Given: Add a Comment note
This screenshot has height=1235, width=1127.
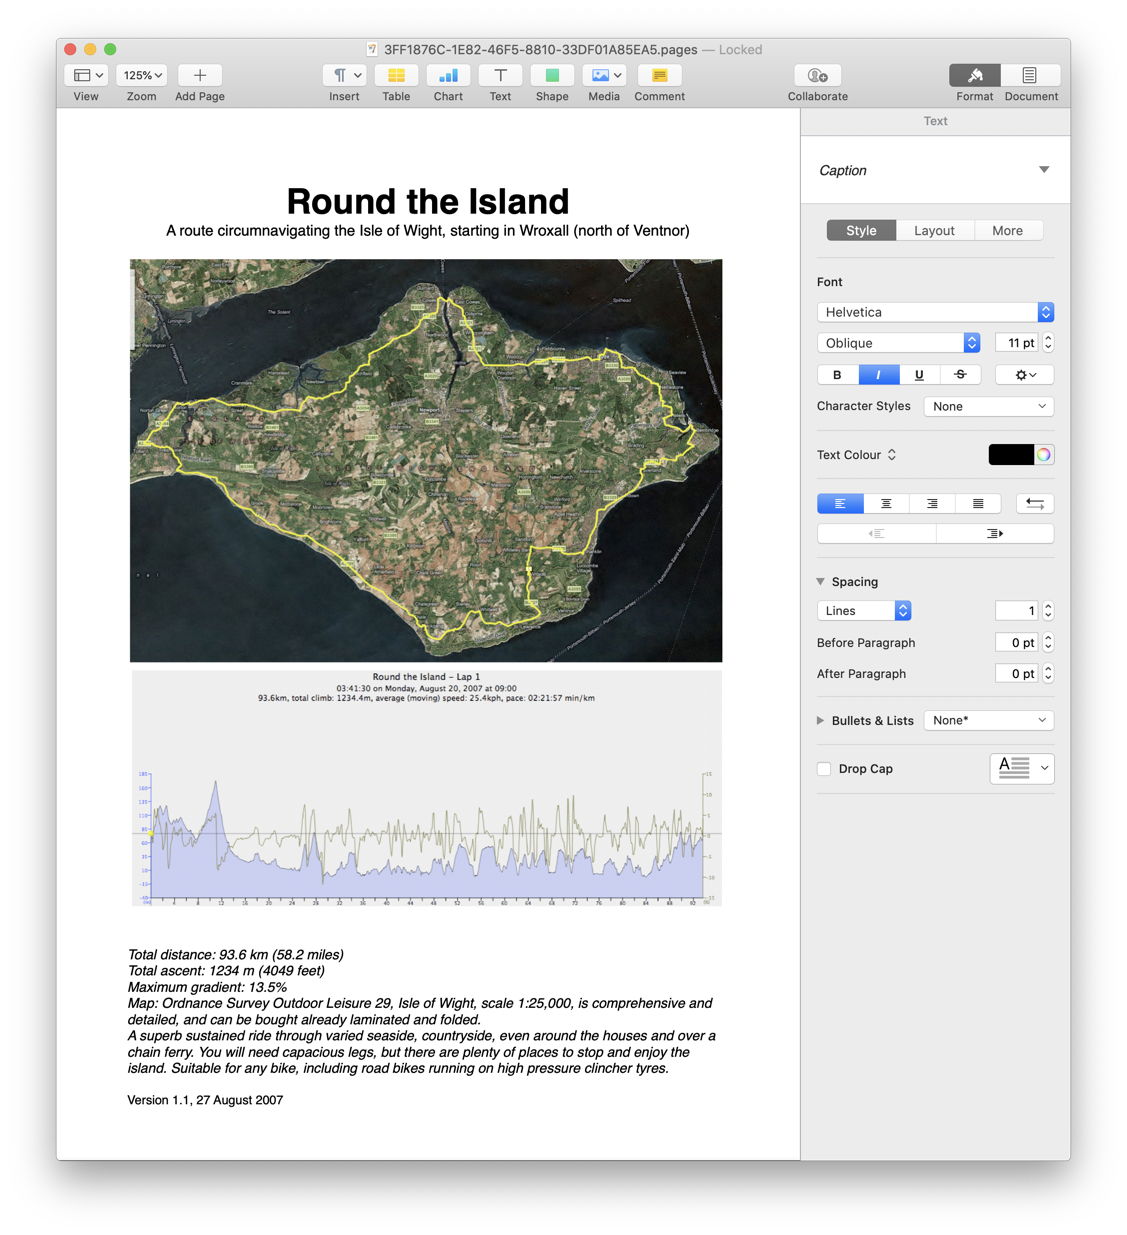Looking at the screenshot, I should click(x=659, y=75).
